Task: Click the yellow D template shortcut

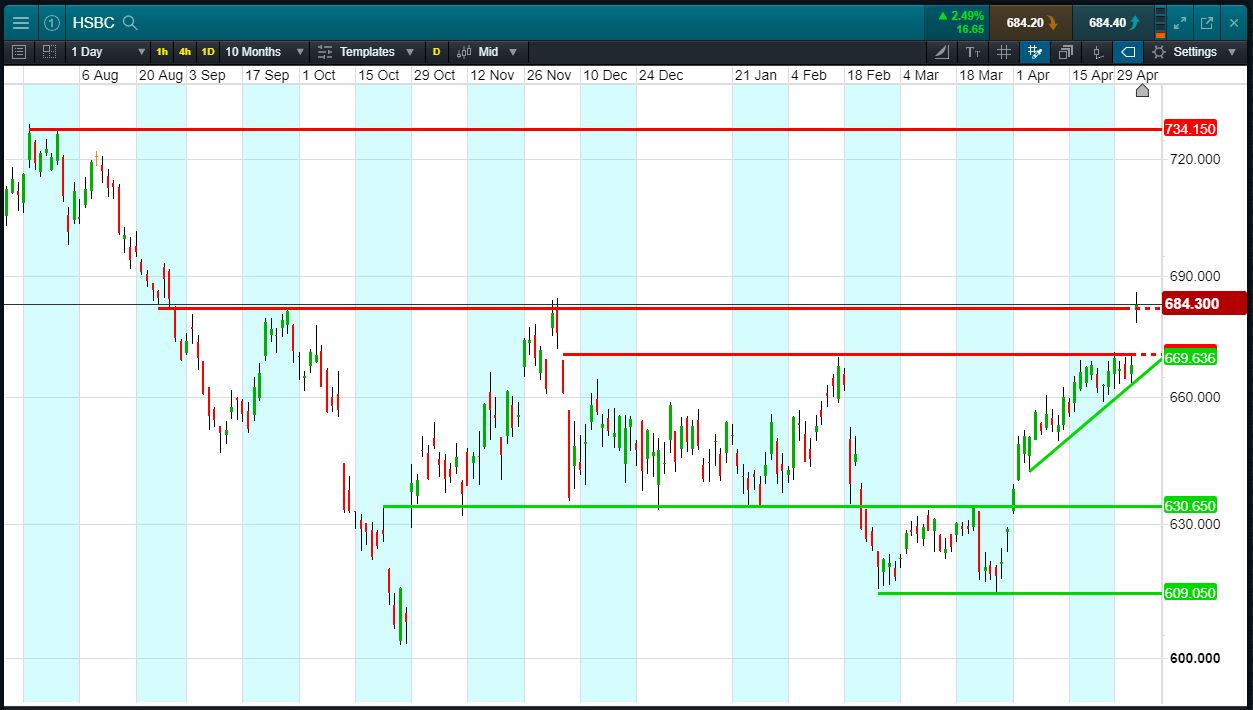Action: [436, 51]
